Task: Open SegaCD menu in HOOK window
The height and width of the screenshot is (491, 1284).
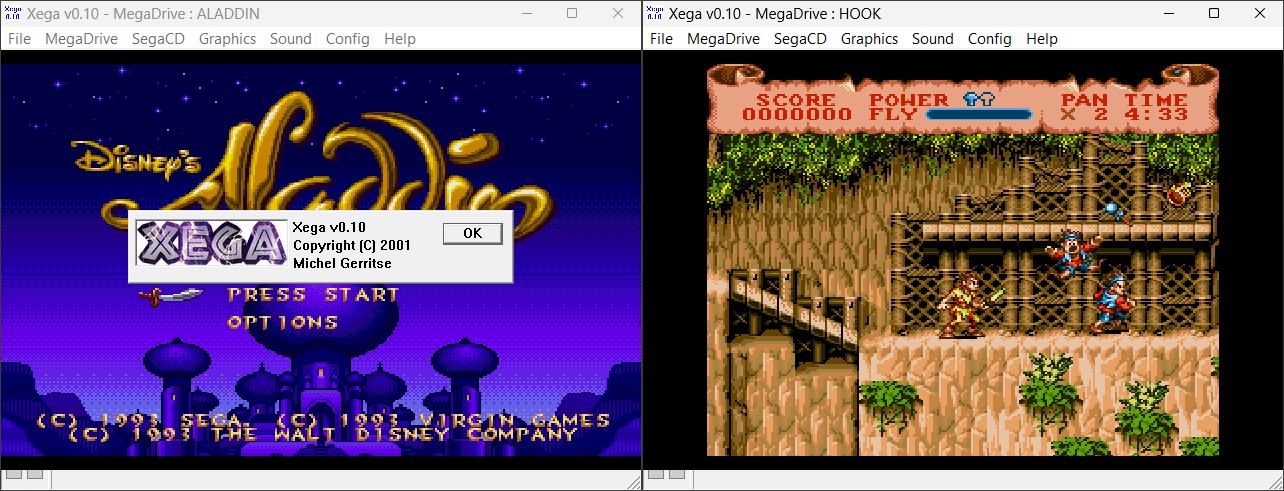Action: coord(800,39)
